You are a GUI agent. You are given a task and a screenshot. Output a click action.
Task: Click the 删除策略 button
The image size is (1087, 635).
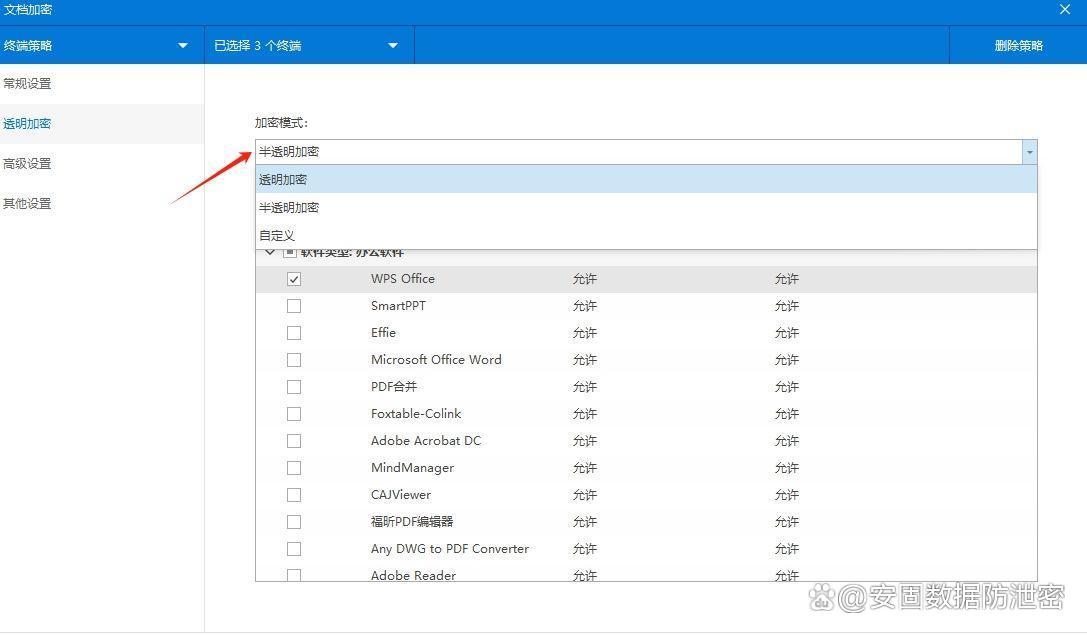pyautogui.click(x=1018, y=46)
